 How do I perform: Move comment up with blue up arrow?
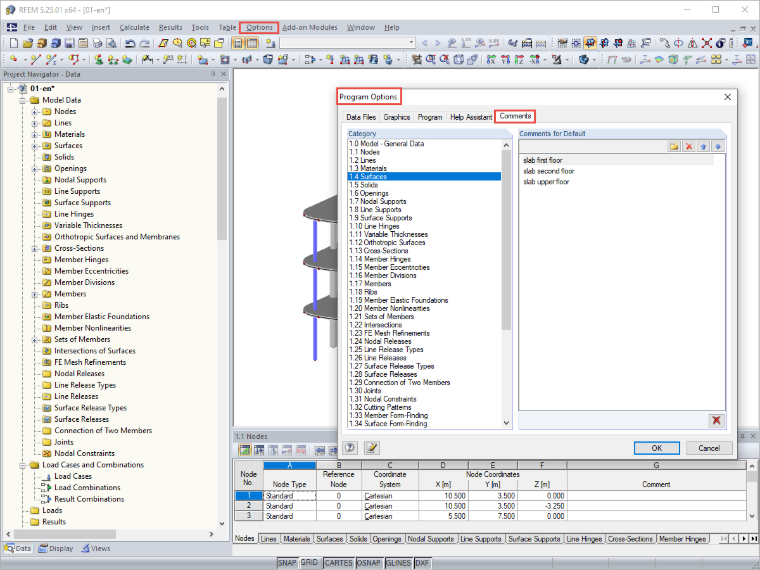click(703, 146)
